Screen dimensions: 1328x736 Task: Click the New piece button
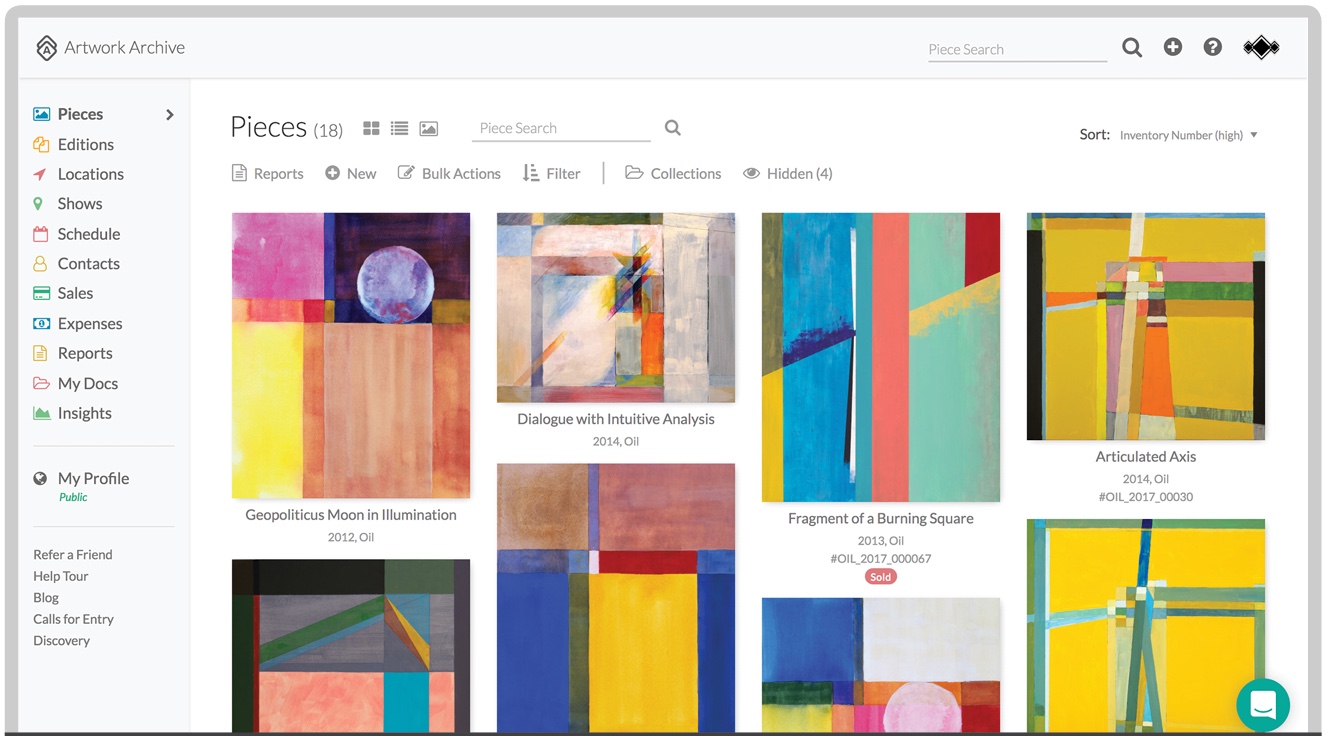coord(350,174)
